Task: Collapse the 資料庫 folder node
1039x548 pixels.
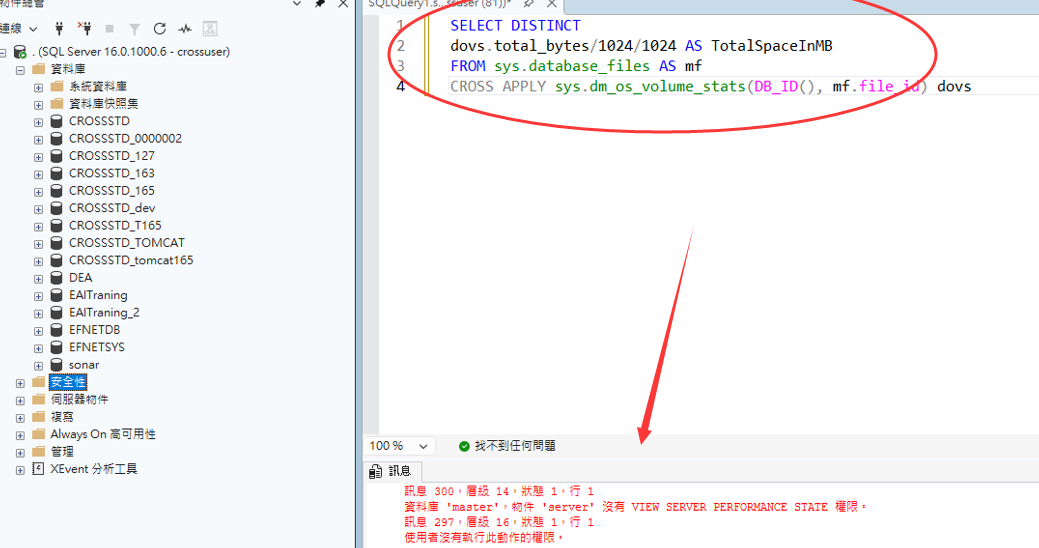Action: (21, 69)
